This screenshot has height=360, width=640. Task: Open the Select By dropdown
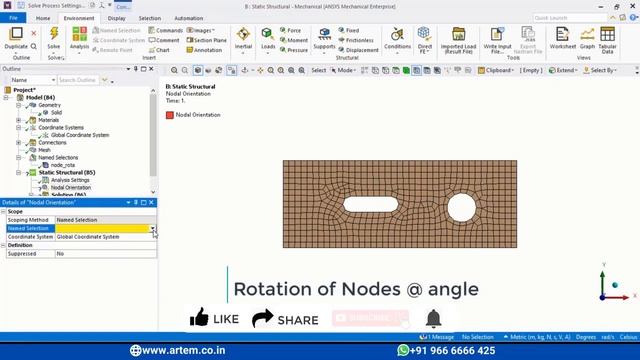pyautogui.click(x=599, y=70)
